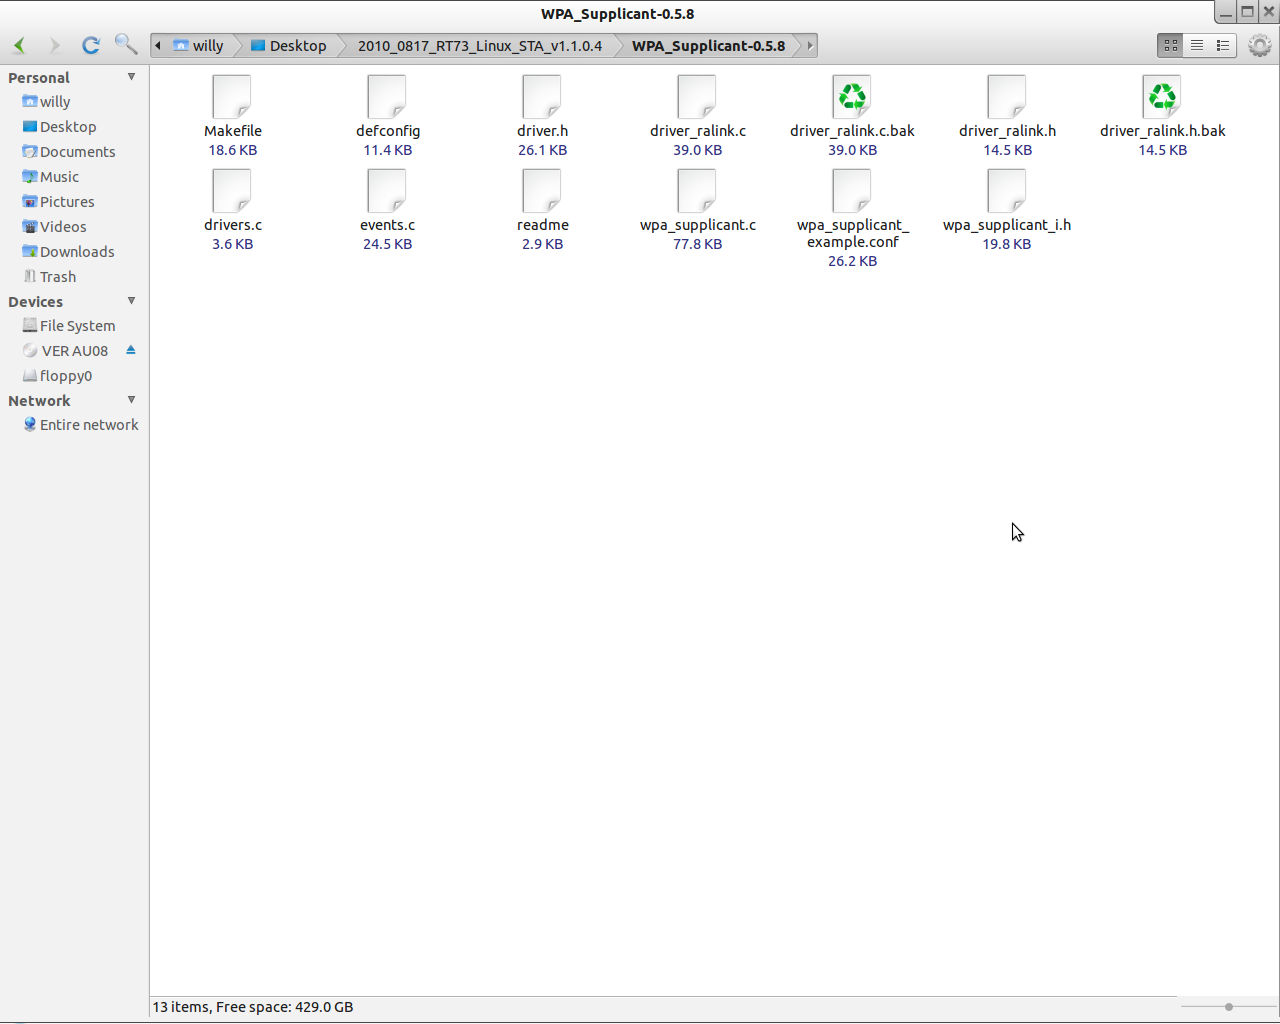1280x1024 pixels.
Task: Switch to compact view mode
Action: 1223,45
